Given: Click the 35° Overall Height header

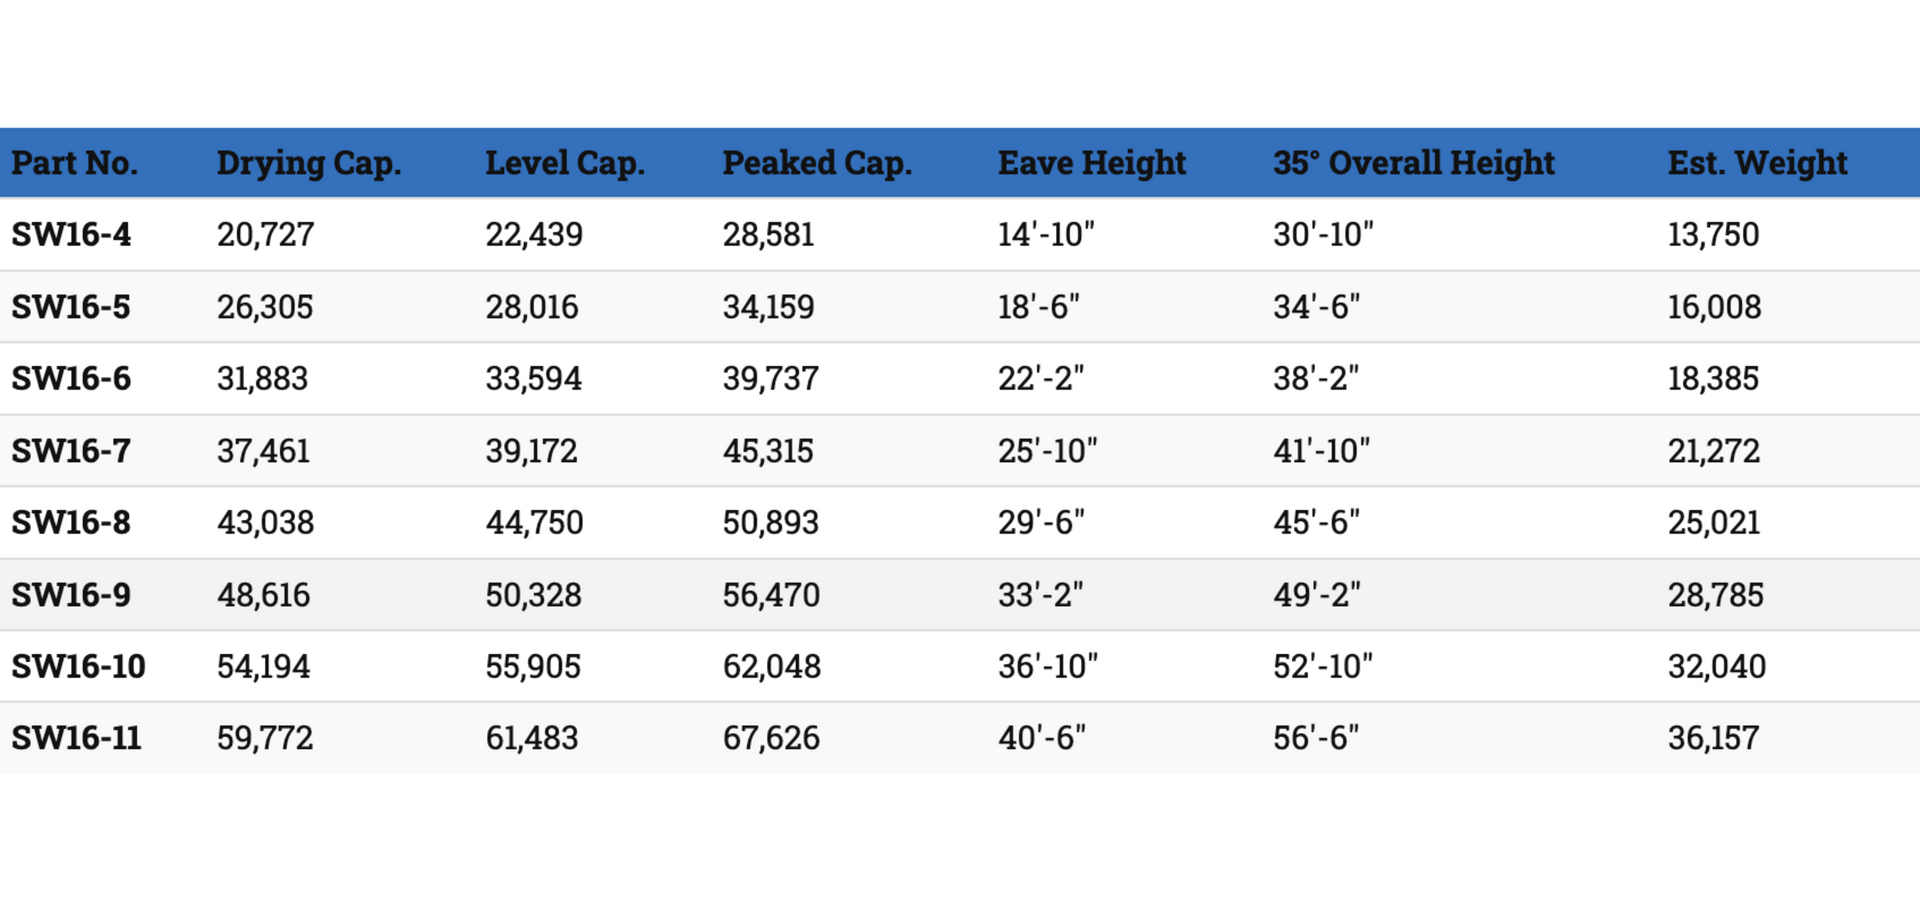Looking at the screenshot, I should pos(1414,163).
